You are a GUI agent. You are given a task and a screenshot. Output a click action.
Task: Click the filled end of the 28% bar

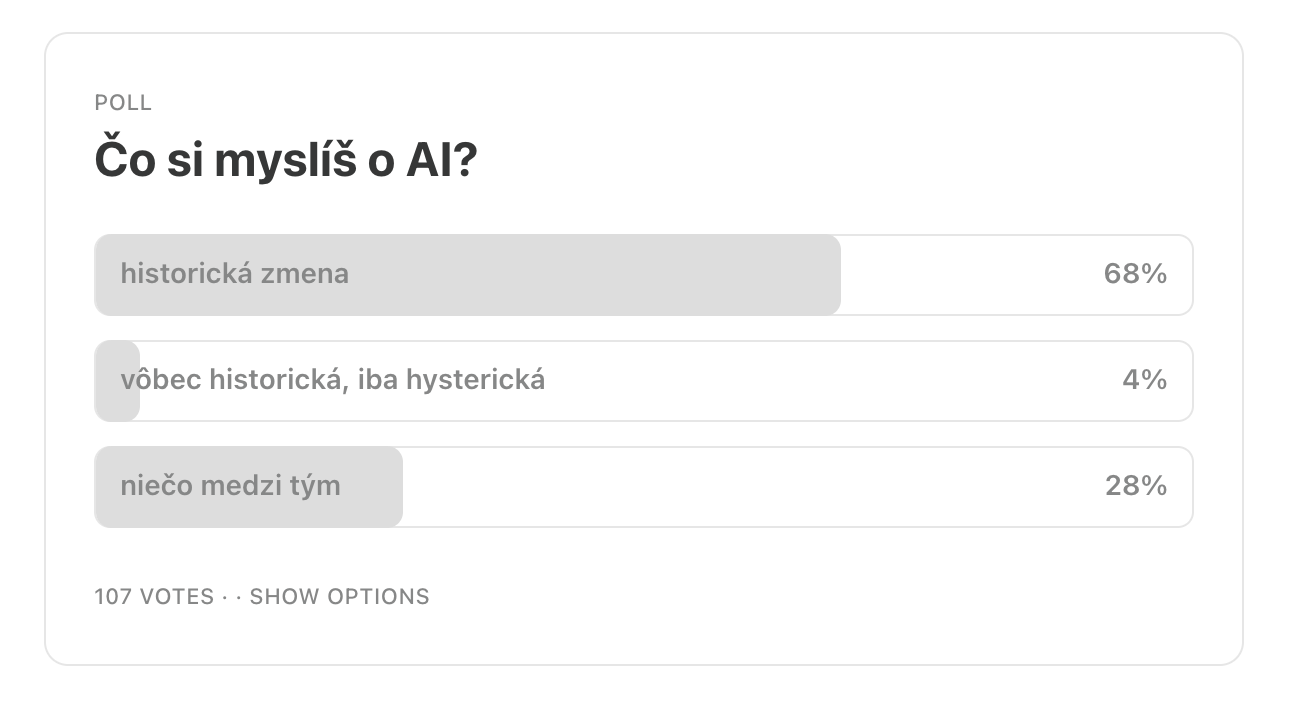385,487
